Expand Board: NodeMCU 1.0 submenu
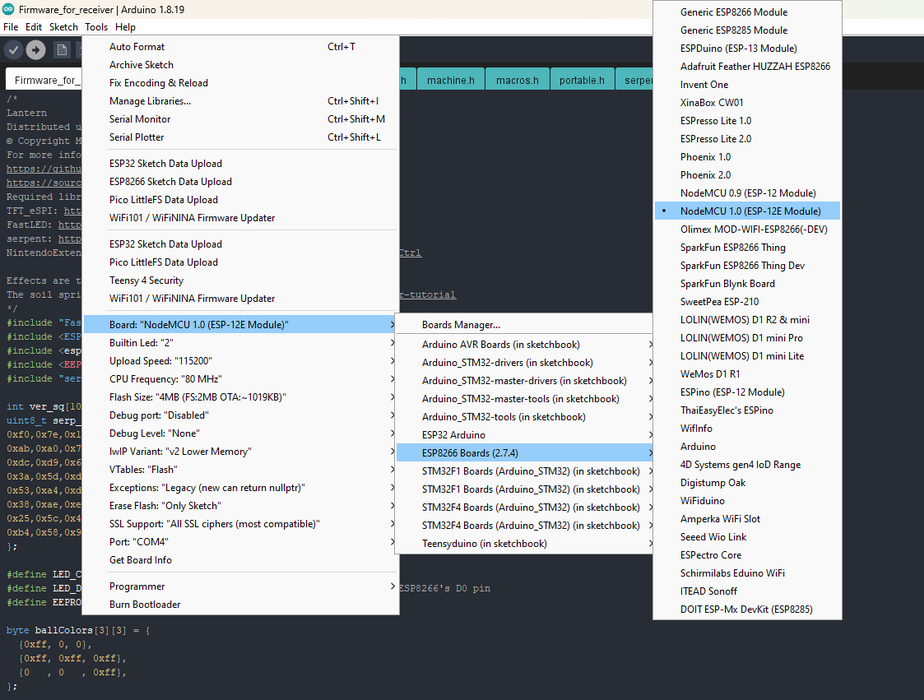 point(241,325)
